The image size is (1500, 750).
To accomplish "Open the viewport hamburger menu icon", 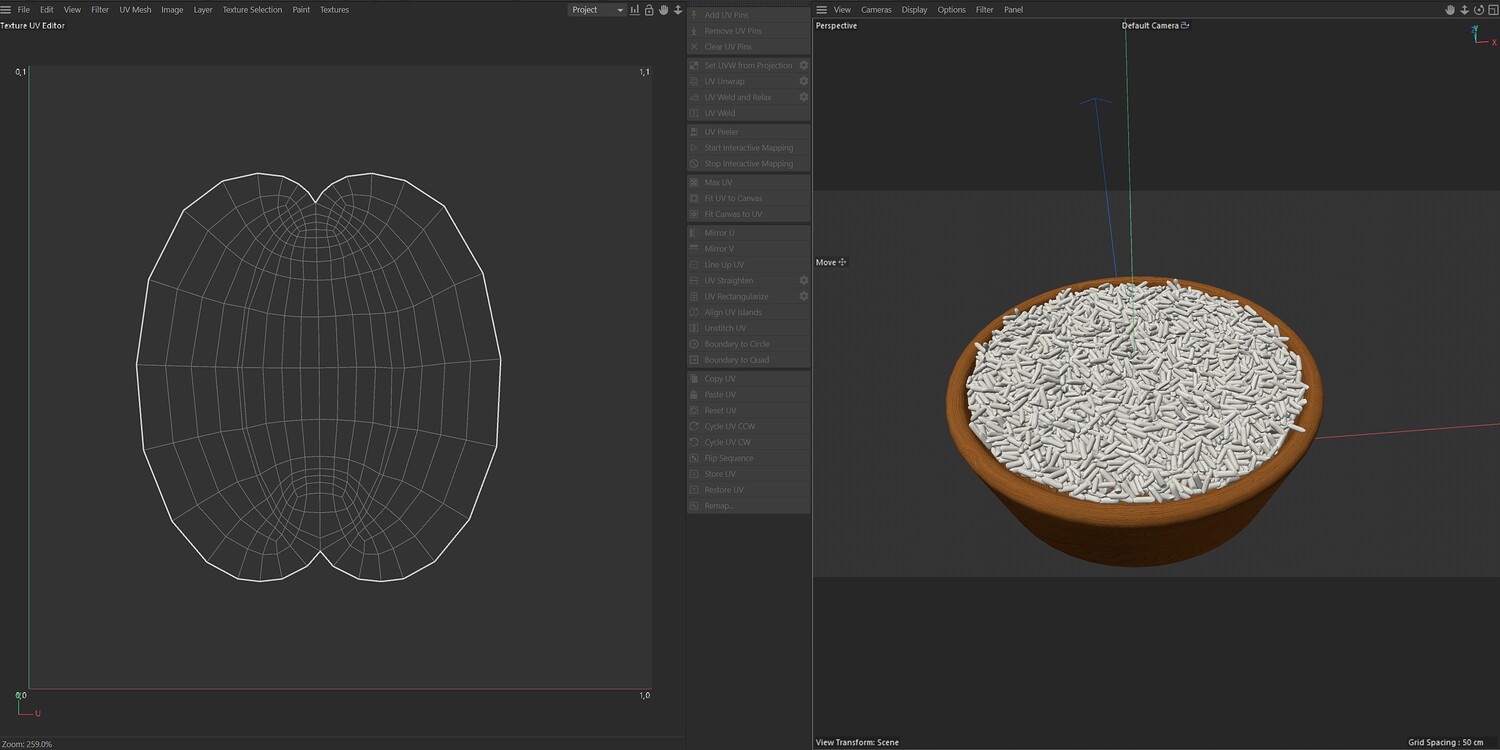I will click(x=822, y=10).
